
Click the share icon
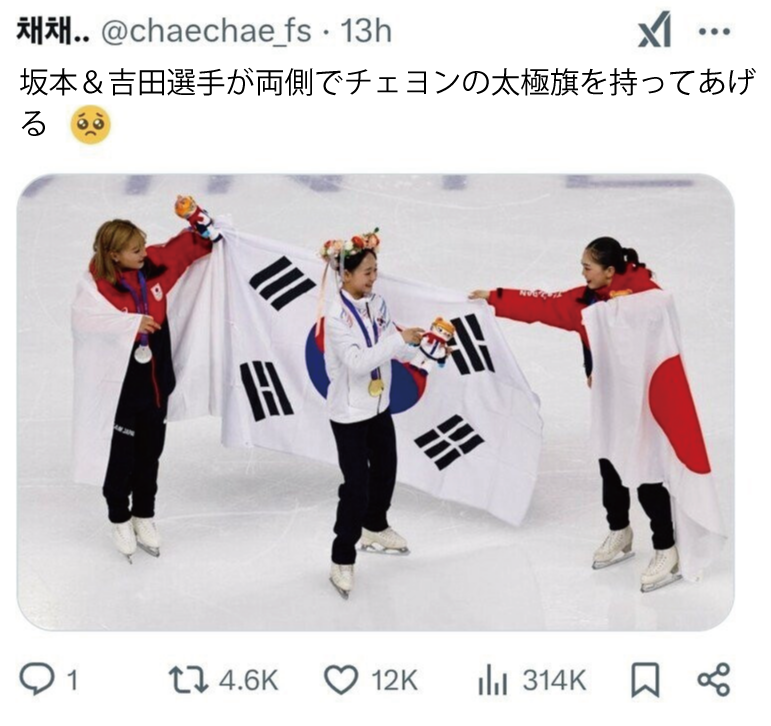coord(714,680)
